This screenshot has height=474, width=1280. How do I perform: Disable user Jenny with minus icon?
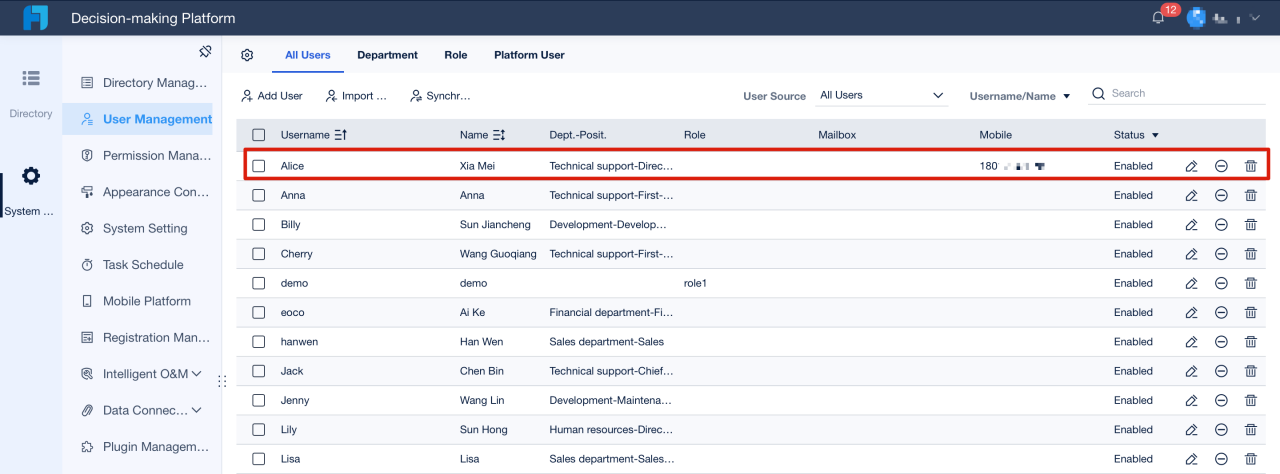pos(1221,401)
